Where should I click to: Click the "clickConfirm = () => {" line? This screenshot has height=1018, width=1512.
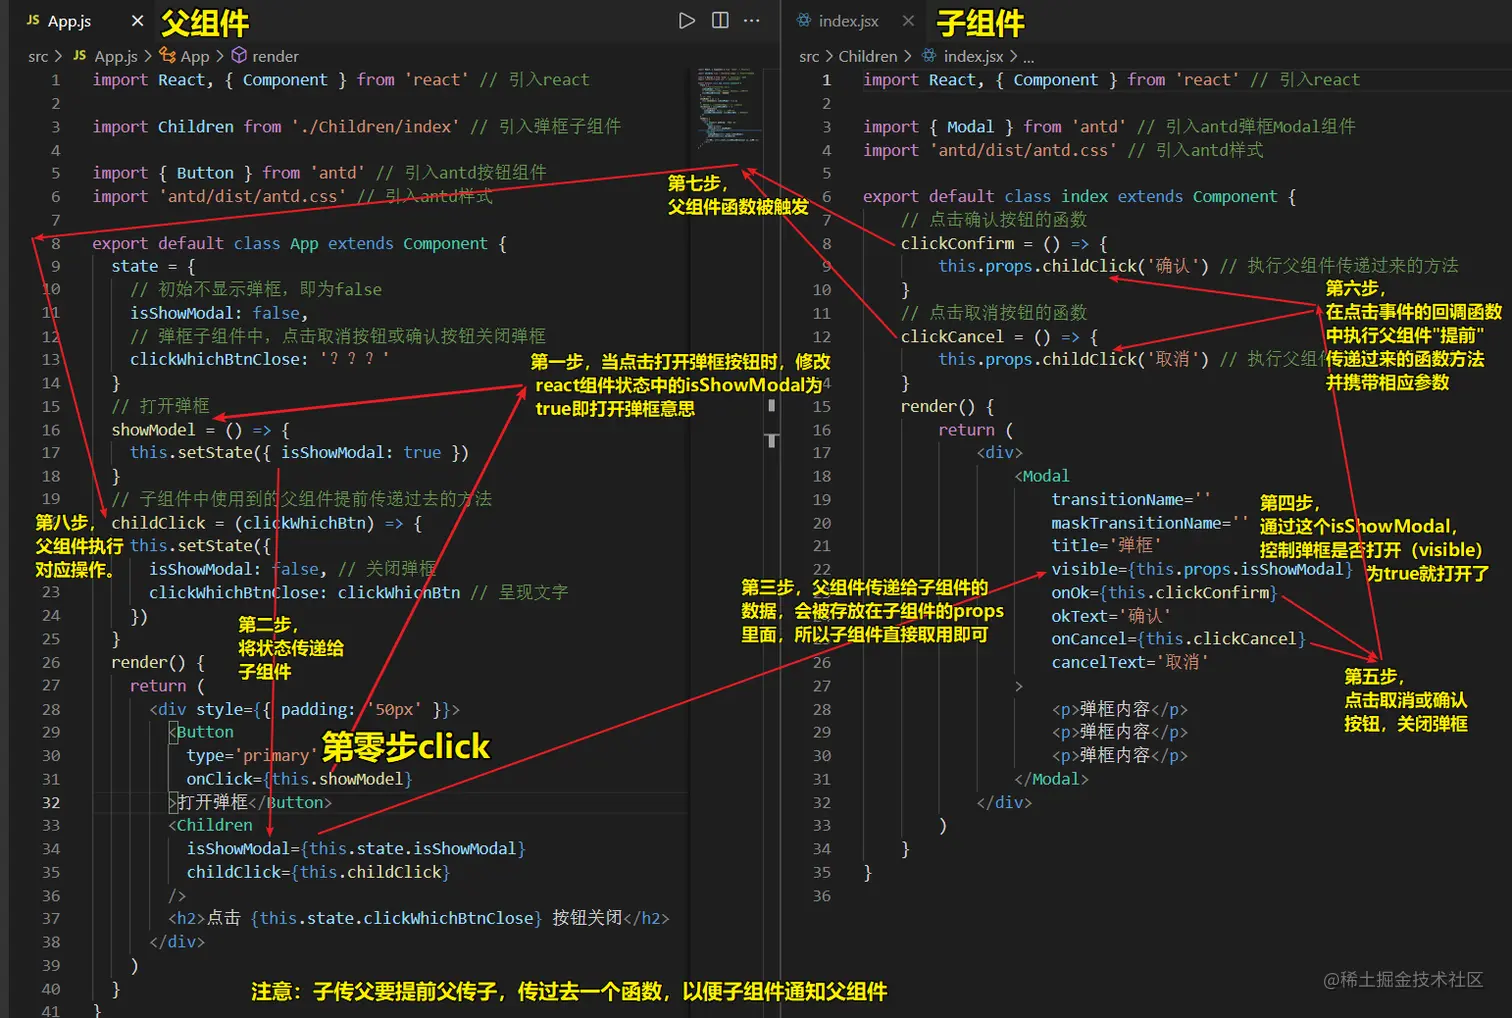tap(1004, 243)
